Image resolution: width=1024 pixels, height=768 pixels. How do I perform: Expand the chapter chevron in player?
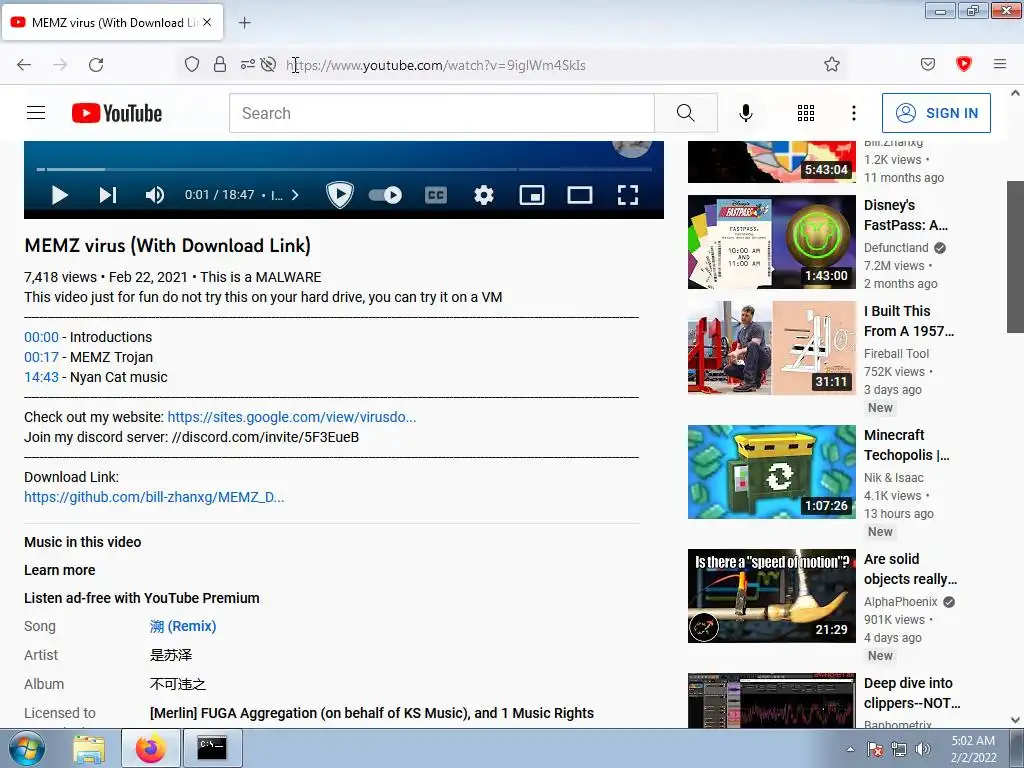point(295,195)
